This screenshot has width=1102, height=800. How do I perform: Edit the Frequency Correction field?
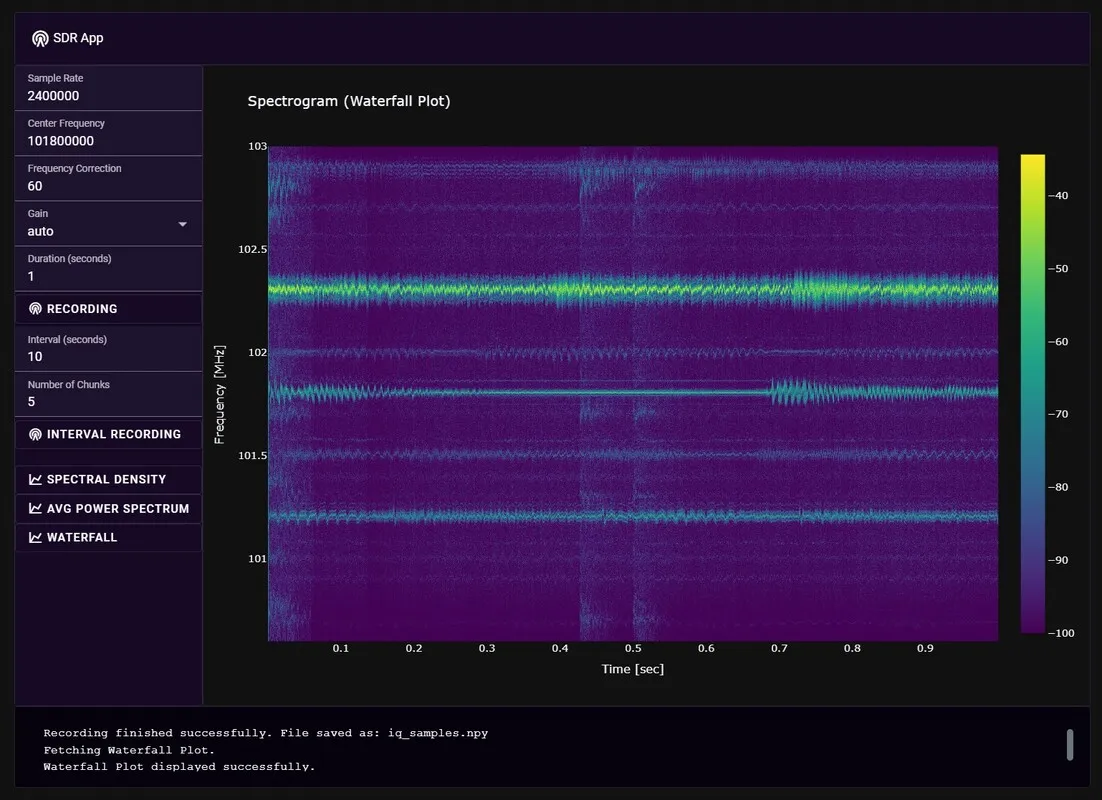(x=108, y=178)
